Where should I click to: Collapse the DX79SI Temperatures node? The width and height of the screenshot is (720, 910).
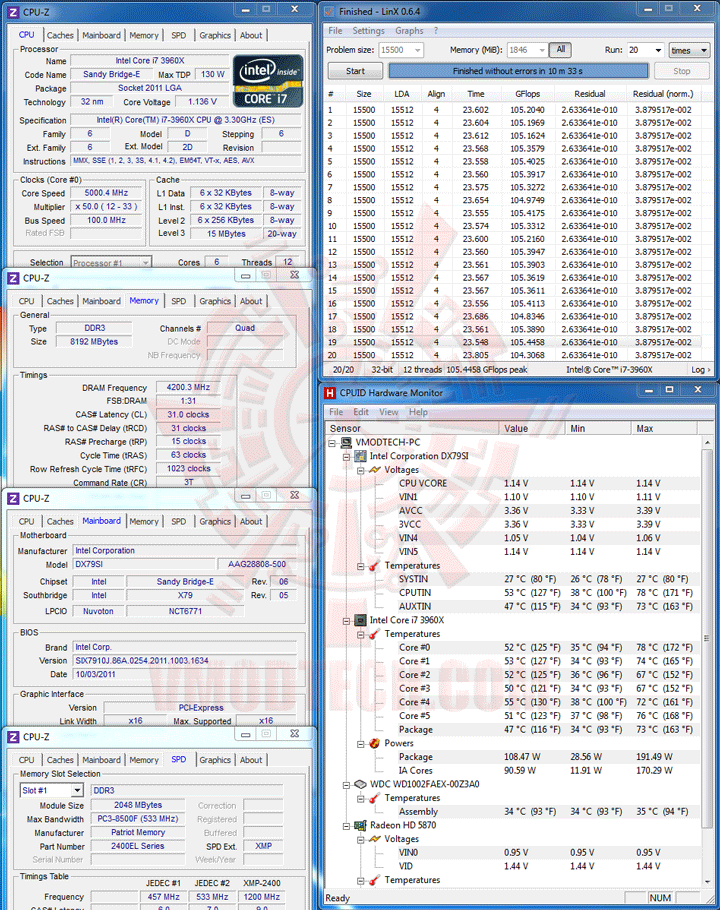click(361, 566)
